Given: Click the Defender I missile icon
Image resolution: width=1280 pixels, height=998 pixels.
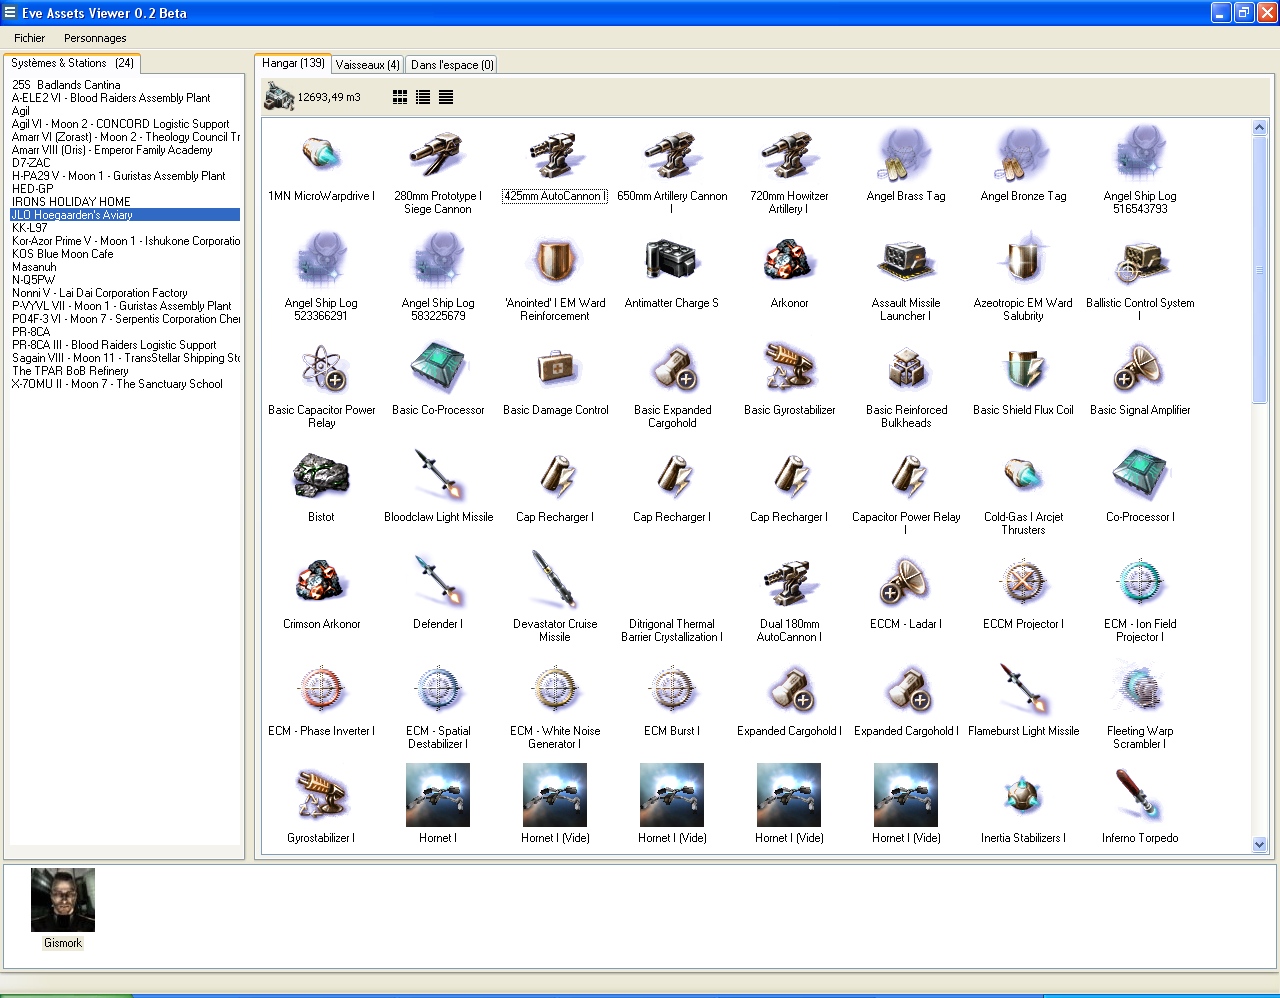Looking at the screenshot, I should coord(438,583).
